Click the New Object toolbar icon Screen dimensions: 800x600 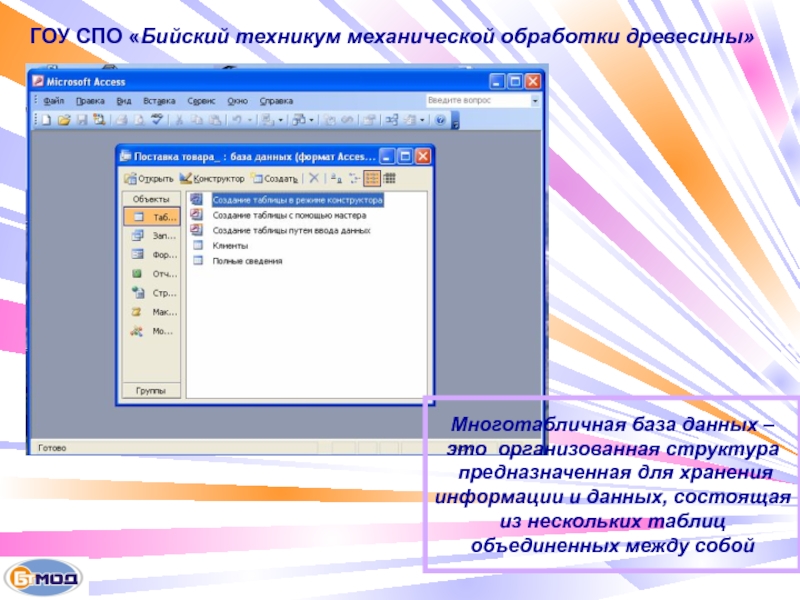point(410,120)
